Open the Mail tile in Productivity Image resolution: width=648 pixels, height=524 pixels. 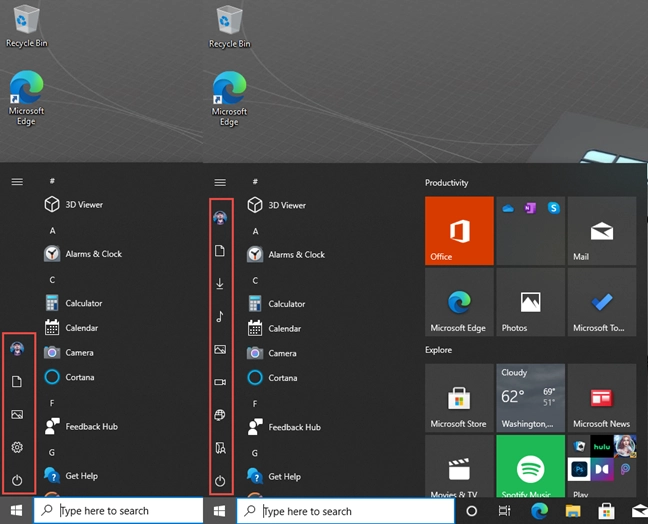602,231
